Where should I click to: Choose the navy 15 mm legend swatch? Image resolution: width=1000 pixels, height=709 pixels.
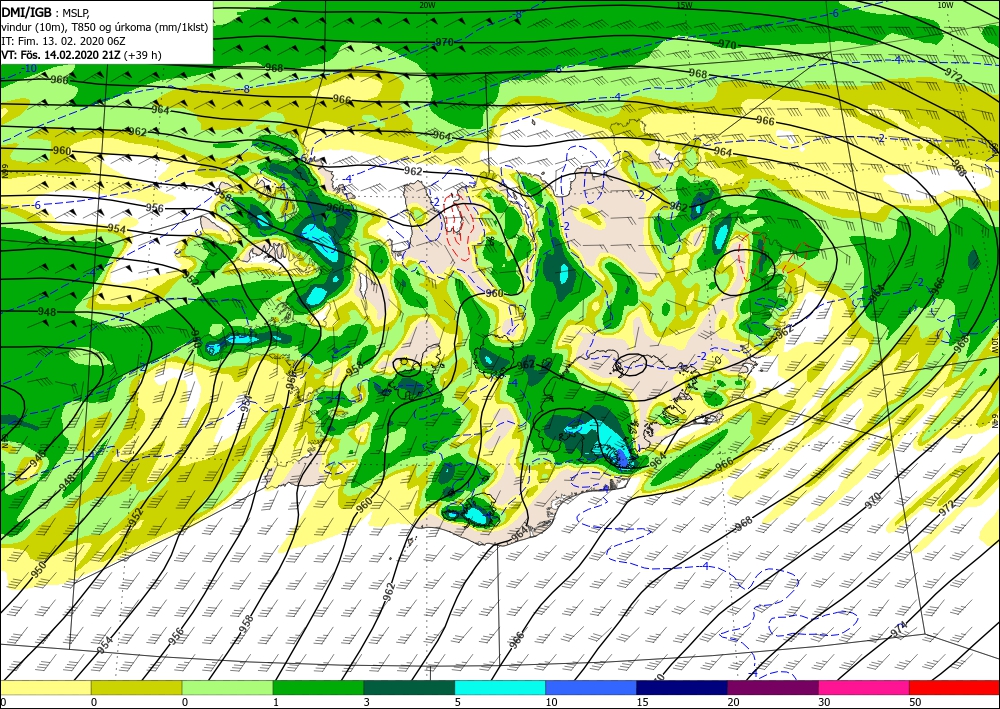[682, 687]
